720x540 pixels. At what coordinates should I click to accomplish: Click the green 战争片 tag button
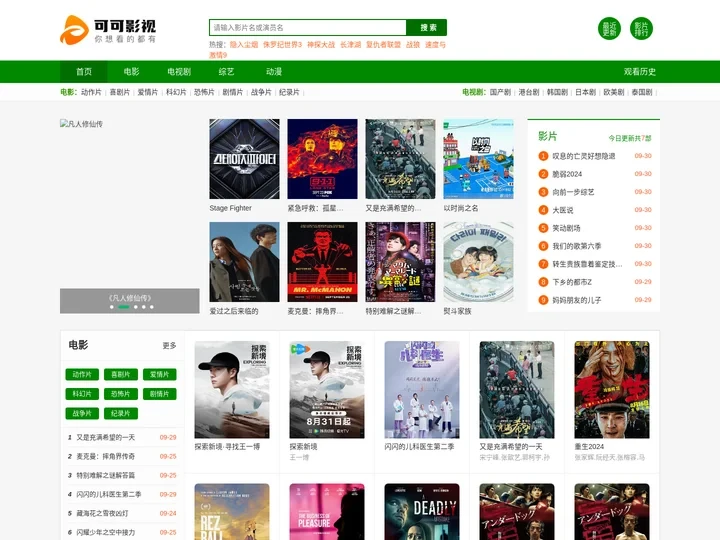click(x=82, y=413)
